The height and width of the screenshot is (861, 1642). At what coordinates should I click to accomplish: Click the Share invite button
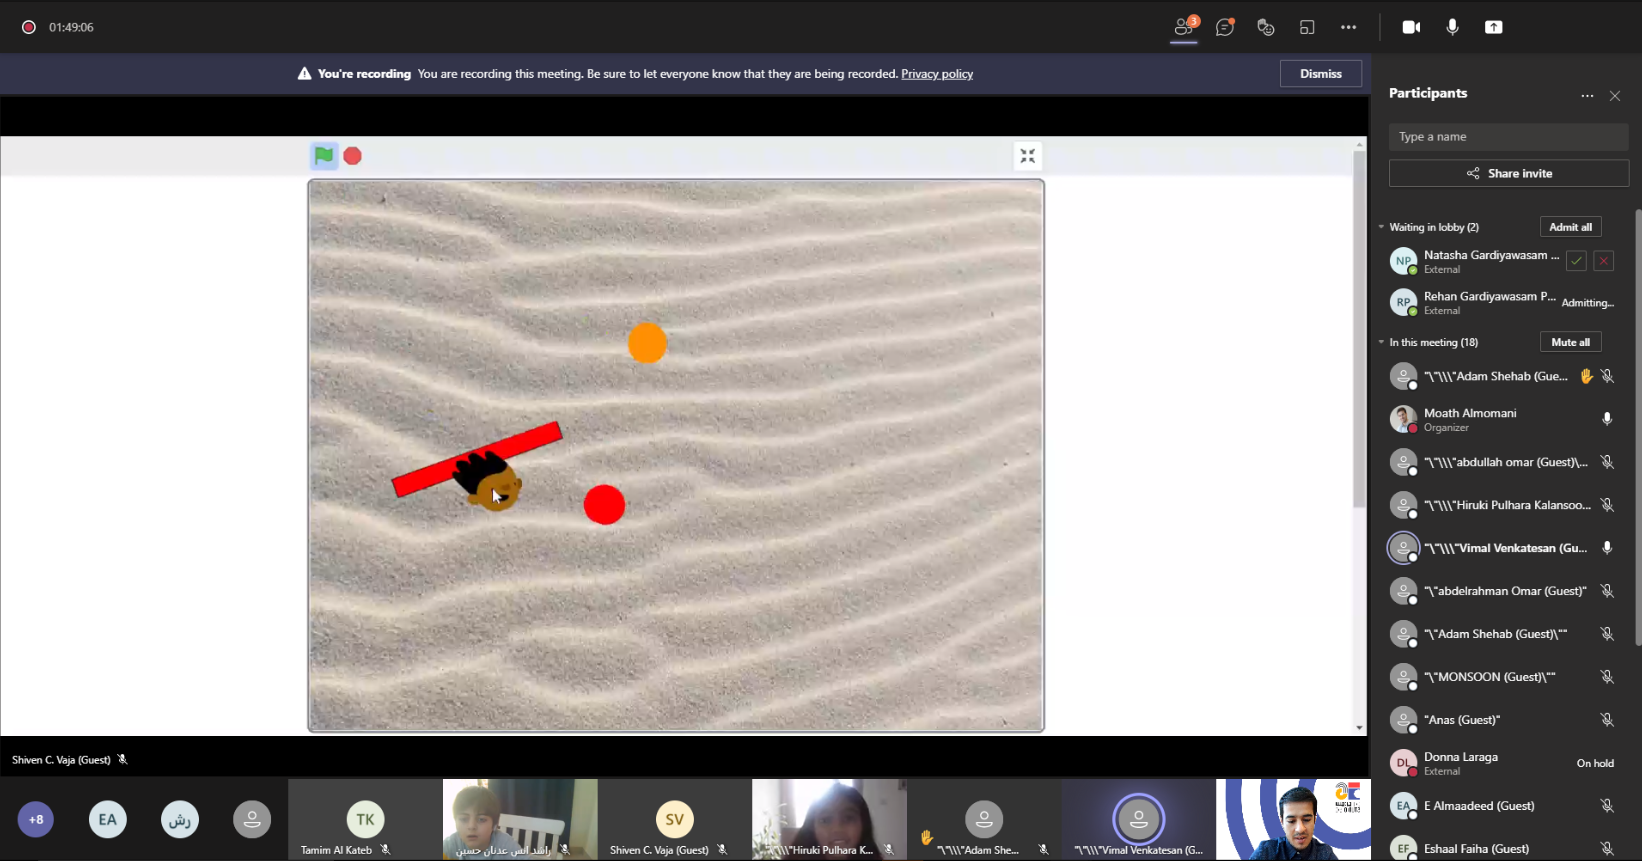click(x=1508, y=173)
